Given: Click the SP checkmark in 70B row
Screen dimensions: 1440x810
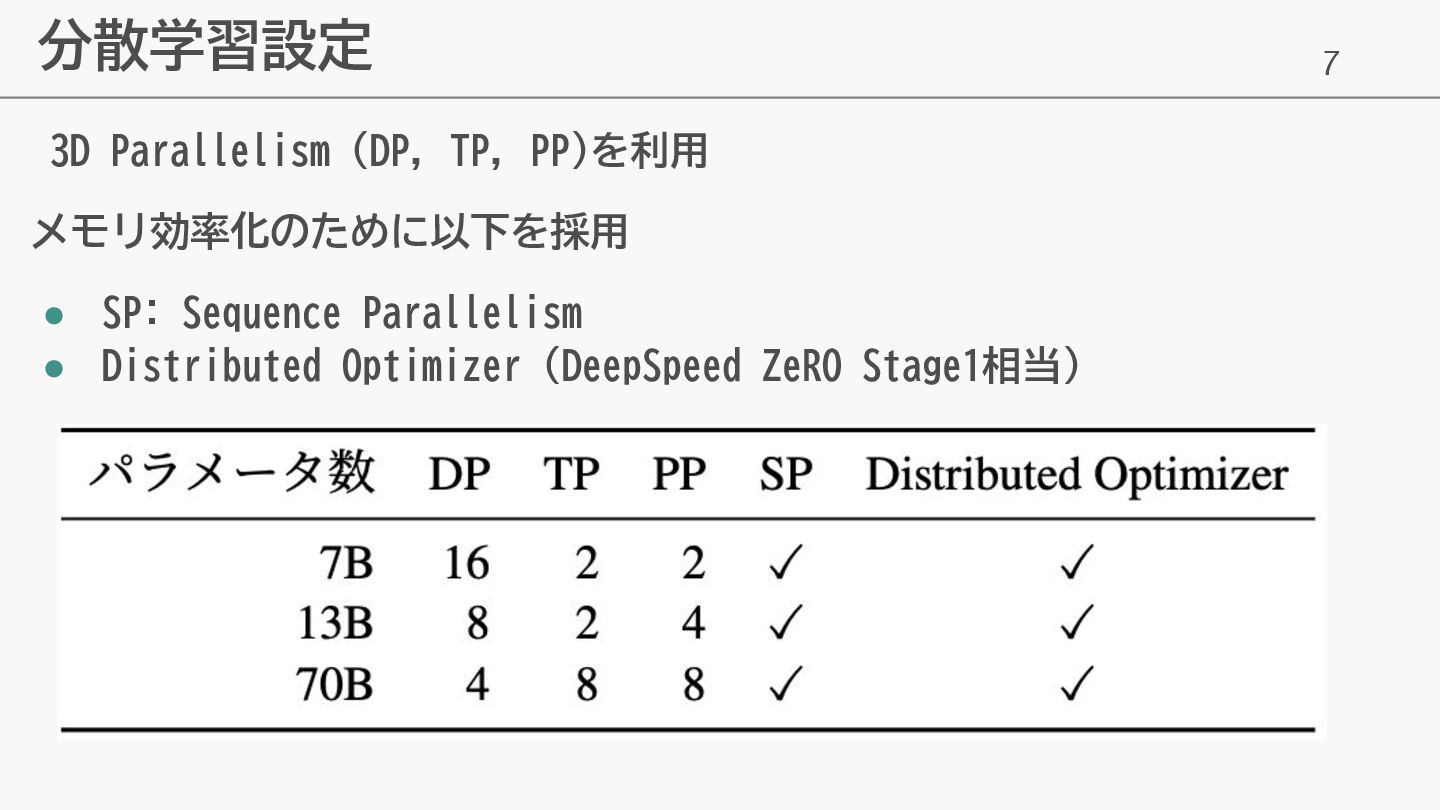Looking at the screenshot, I should (785, 685).
